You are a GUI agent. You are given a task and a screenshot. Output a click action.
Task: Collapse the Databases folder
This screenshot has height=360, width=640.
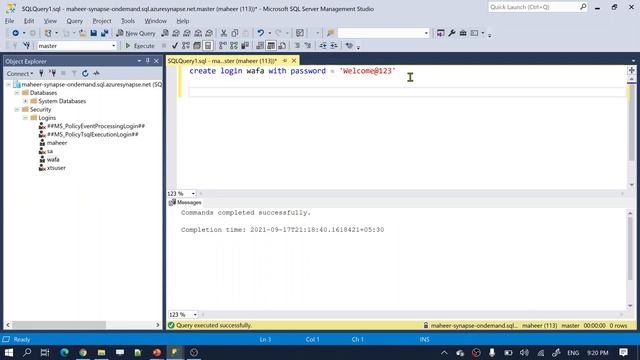point(17,93)
